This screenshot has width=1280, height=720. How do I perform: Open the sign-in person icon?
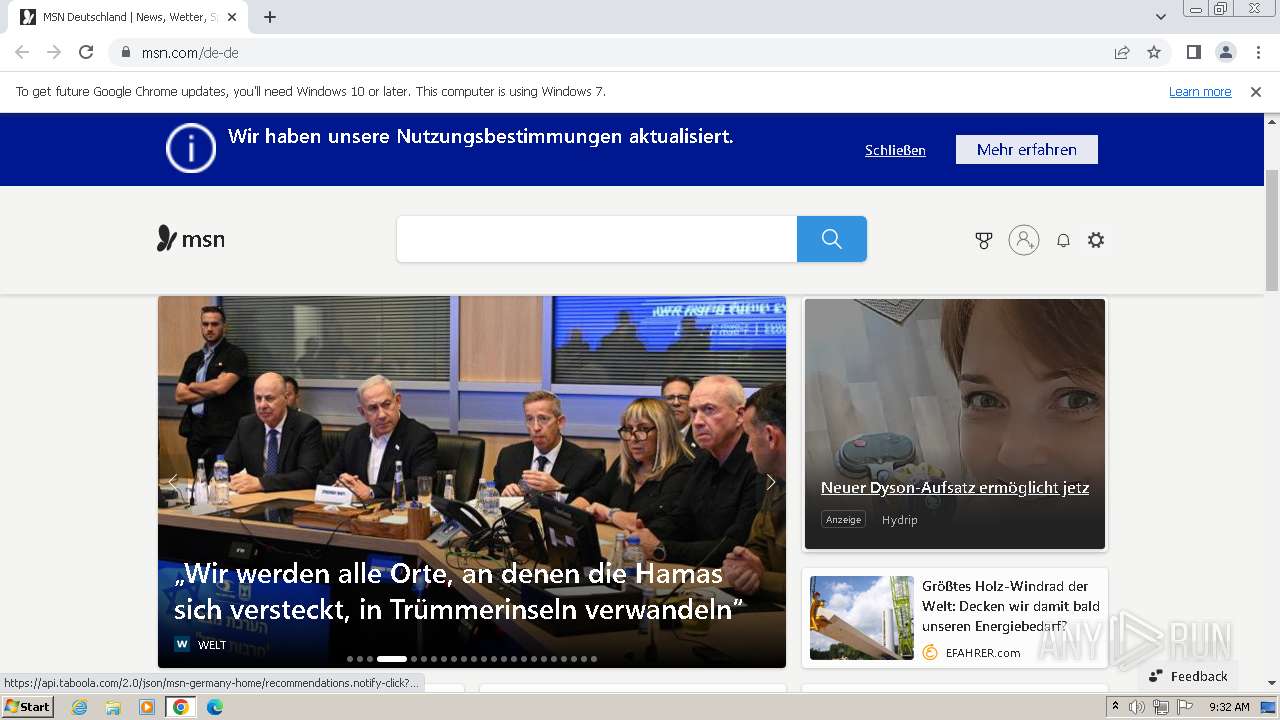[1024, 240]
